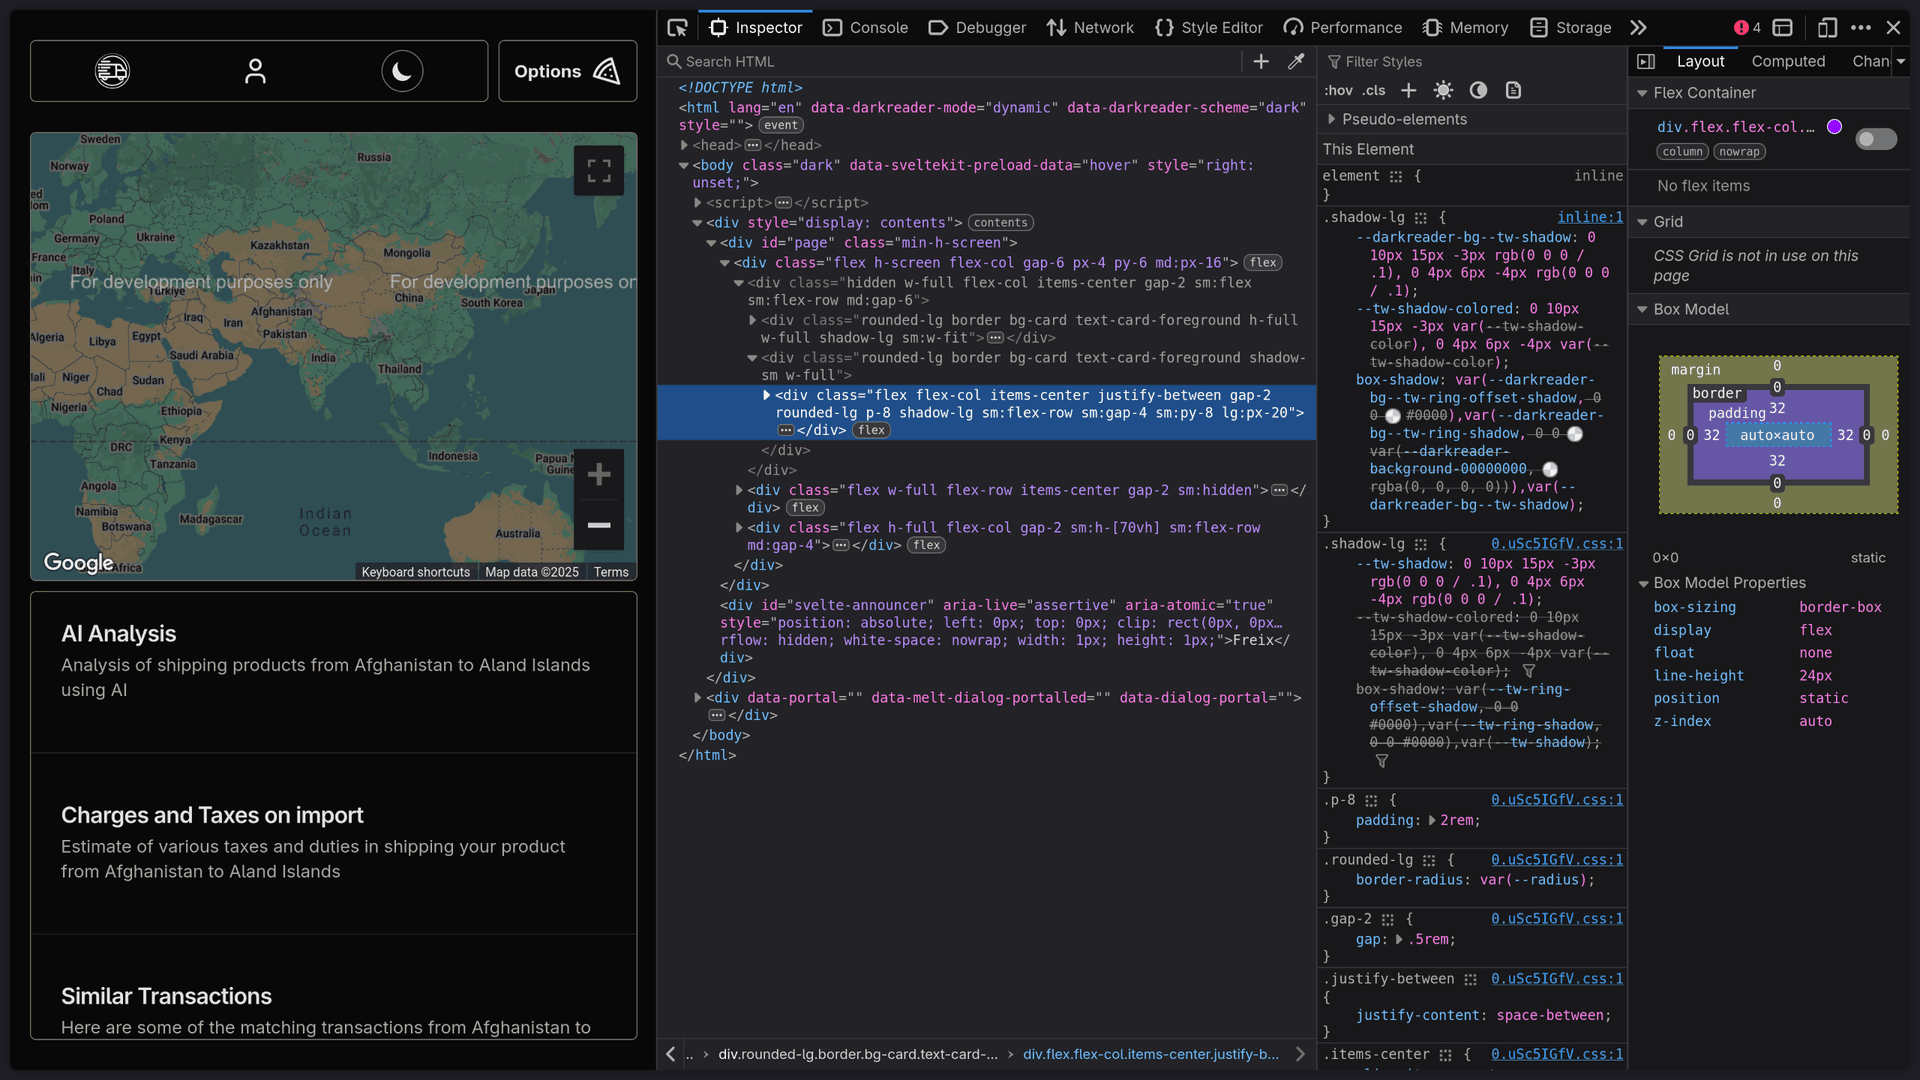Viewport: 1920px width, 1080px height.
Task: Zoom in on the map
Action: tap(599, 474)
